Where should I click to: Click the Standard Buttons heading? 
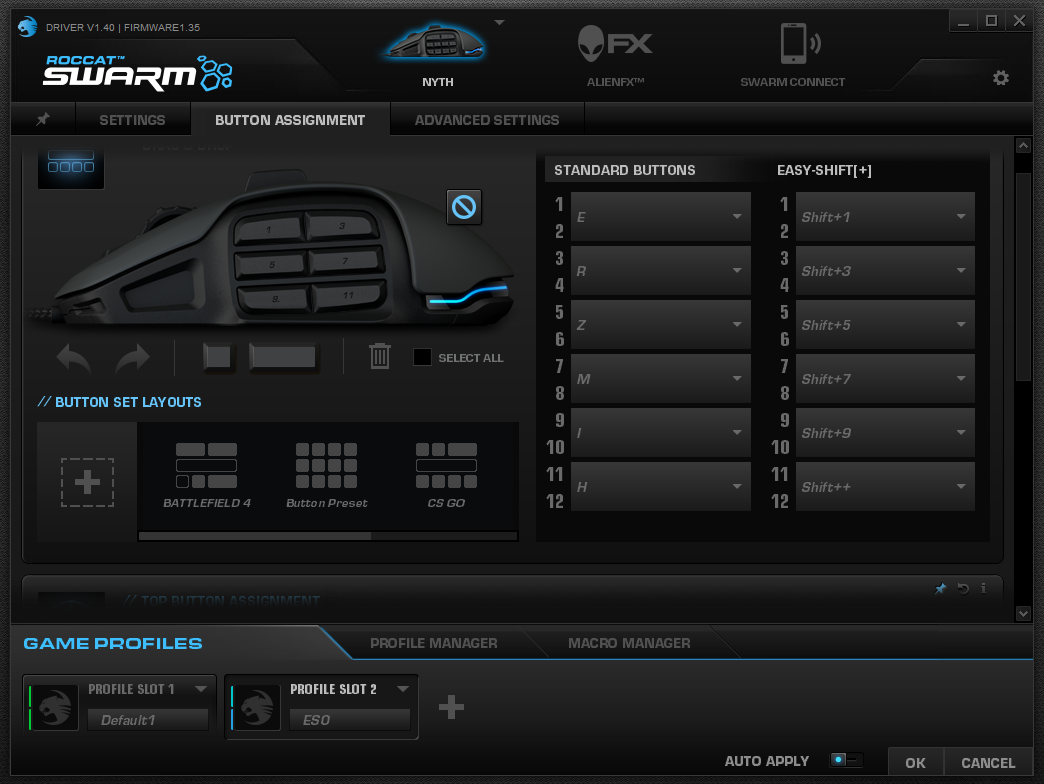pyautogui.click(x=625, y=170)
